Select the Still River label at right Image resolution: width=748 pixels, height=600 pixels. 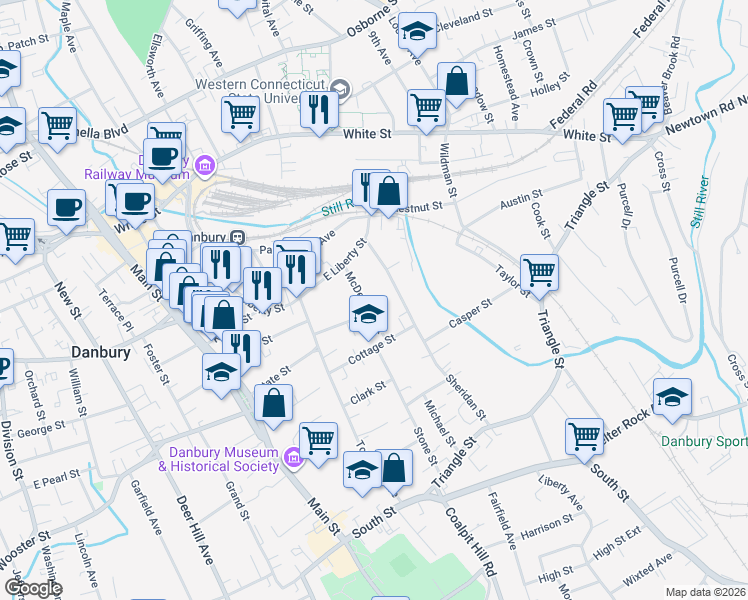coord(700,202)
